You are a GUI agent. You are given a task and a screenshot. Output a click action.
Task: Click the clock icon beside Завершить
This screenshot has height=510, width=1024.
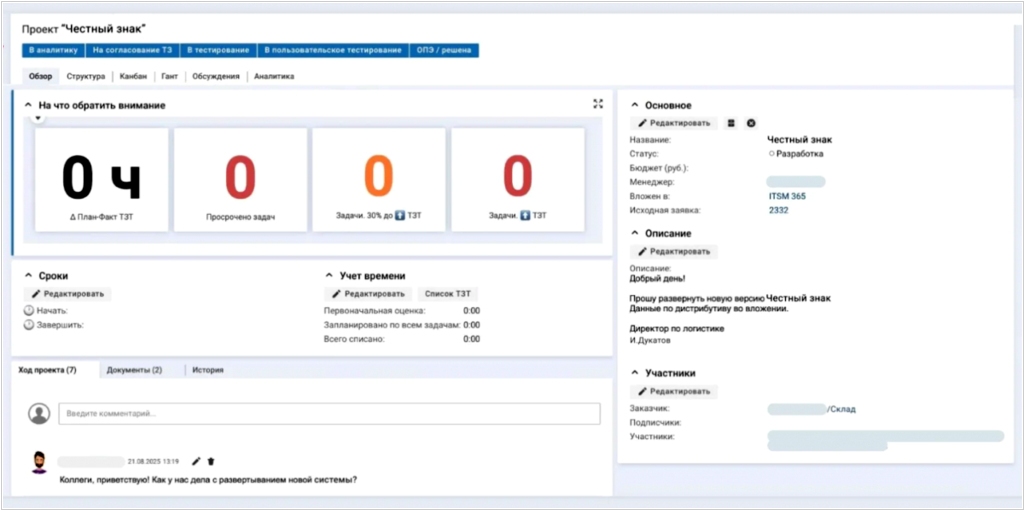tap(28, 325)
